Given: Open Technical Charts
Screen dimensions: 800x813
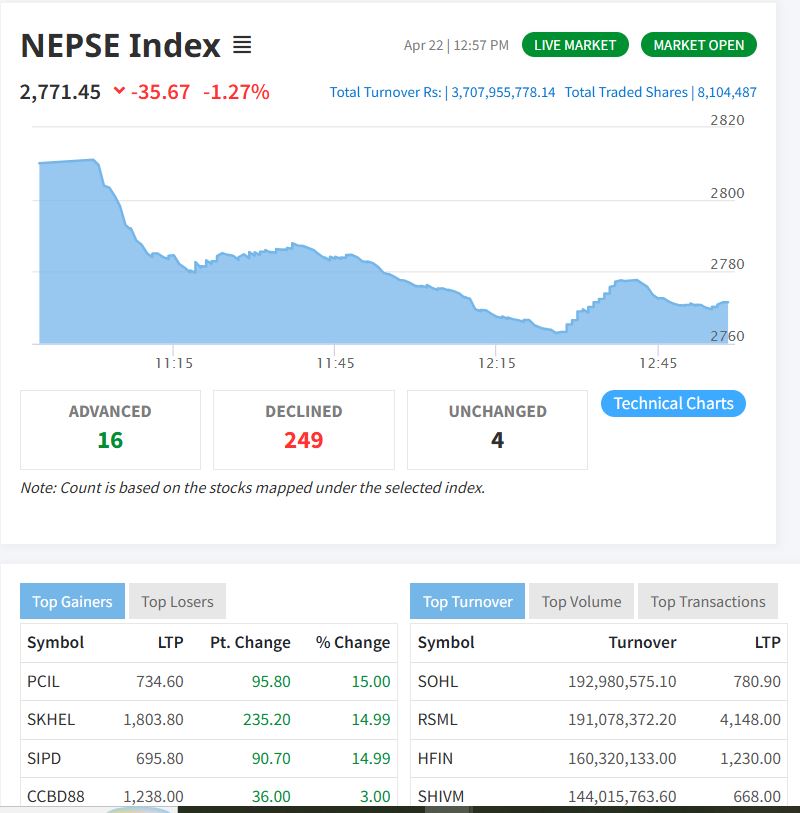Looking at the screenshot, I should (673, 404).
